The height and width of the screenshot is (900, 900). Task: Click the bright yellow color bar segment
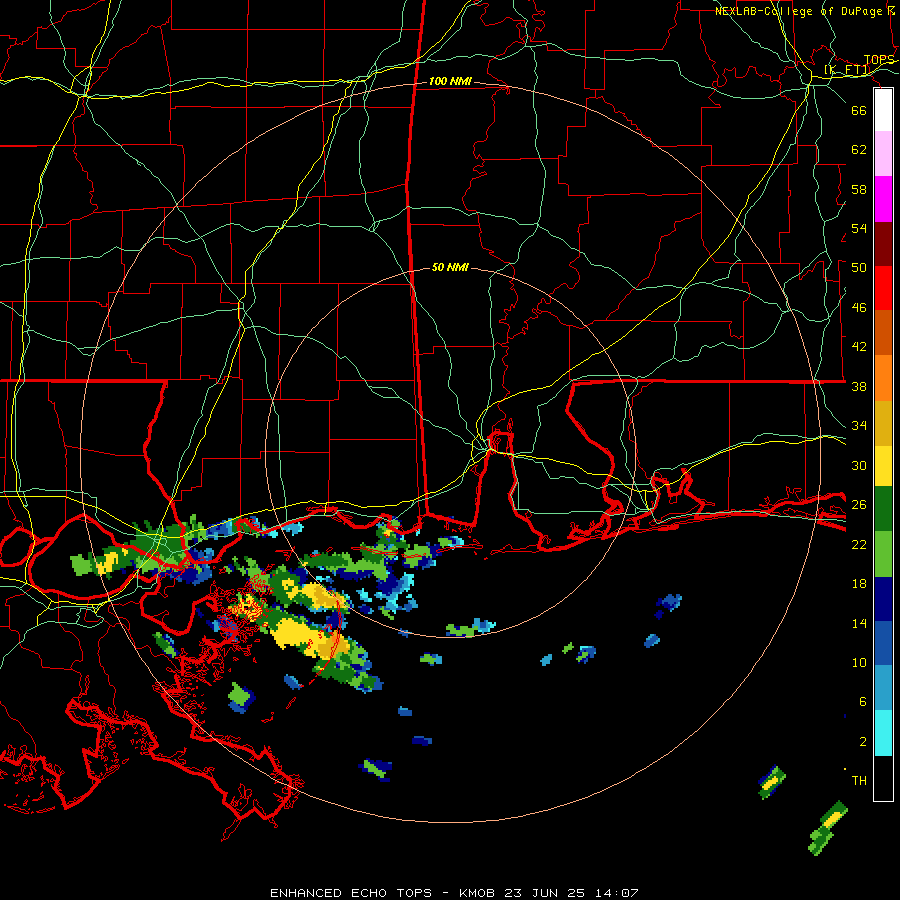[x=883, y=466]
